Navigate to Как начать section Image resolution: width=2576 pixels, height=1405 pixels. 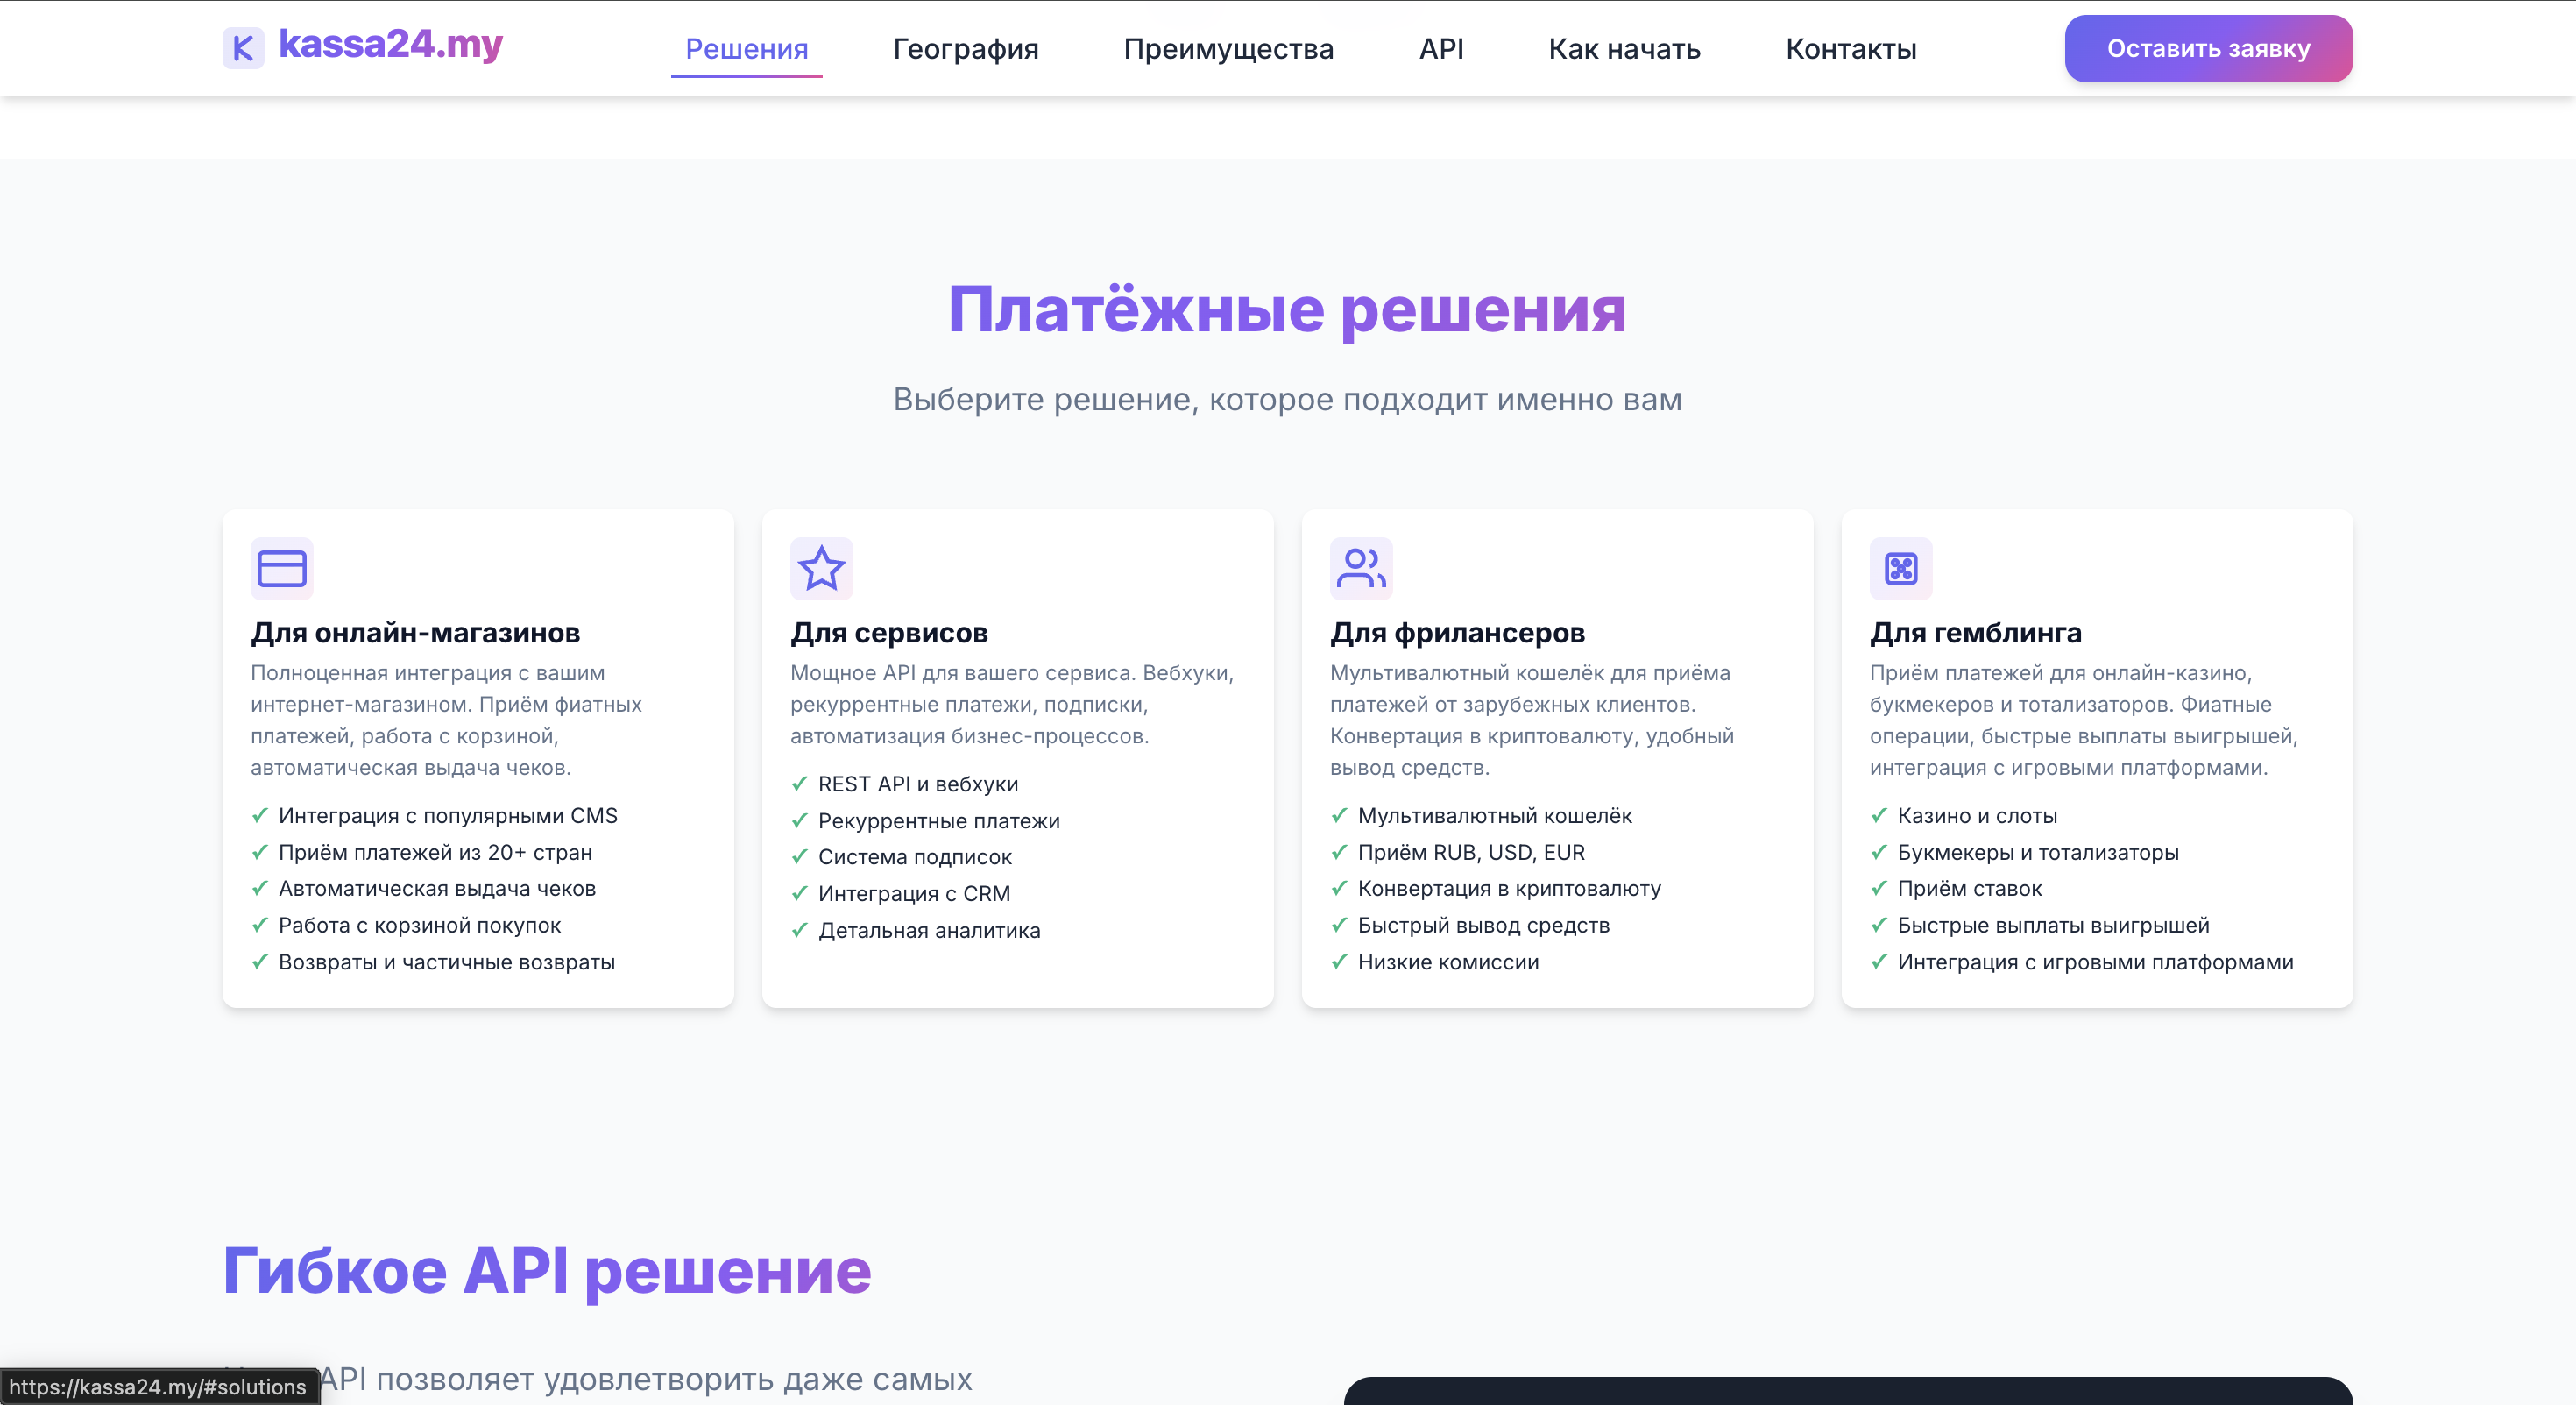(1624, 48)
